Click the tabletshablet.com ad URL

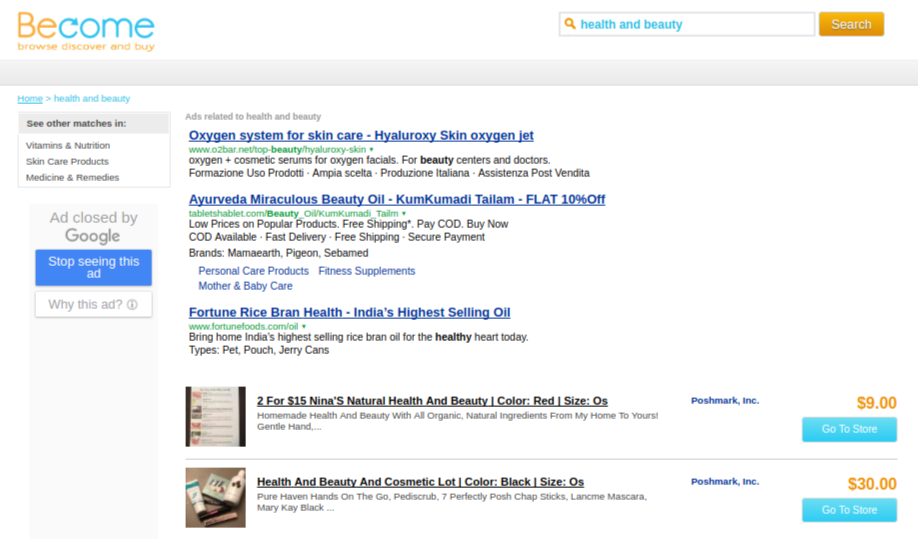293,214
